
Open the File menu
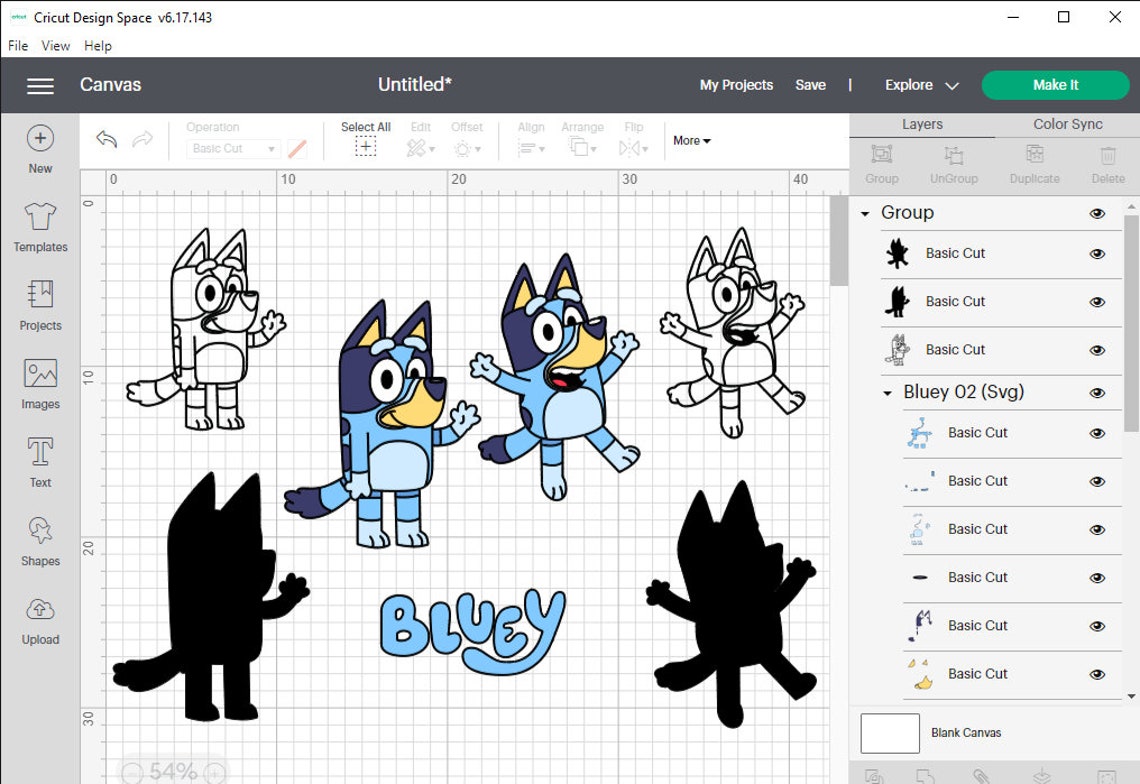pos(17,45)
